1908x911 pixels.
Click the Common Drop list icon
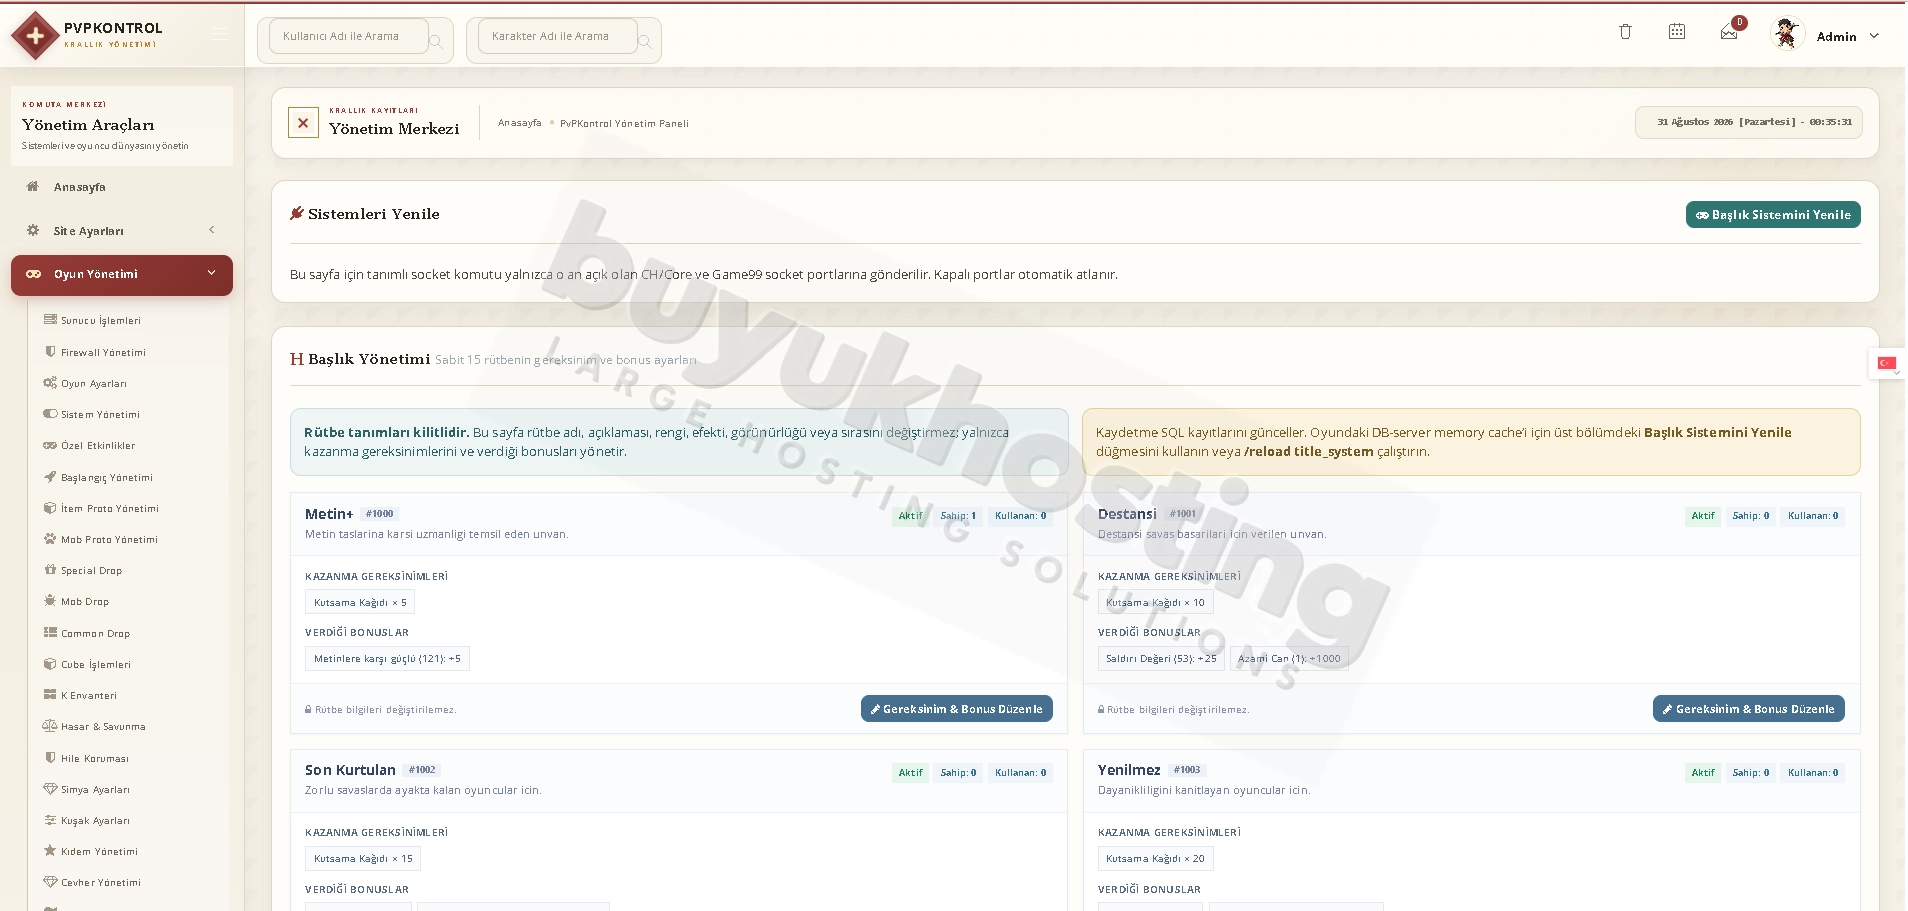point(50,633)
